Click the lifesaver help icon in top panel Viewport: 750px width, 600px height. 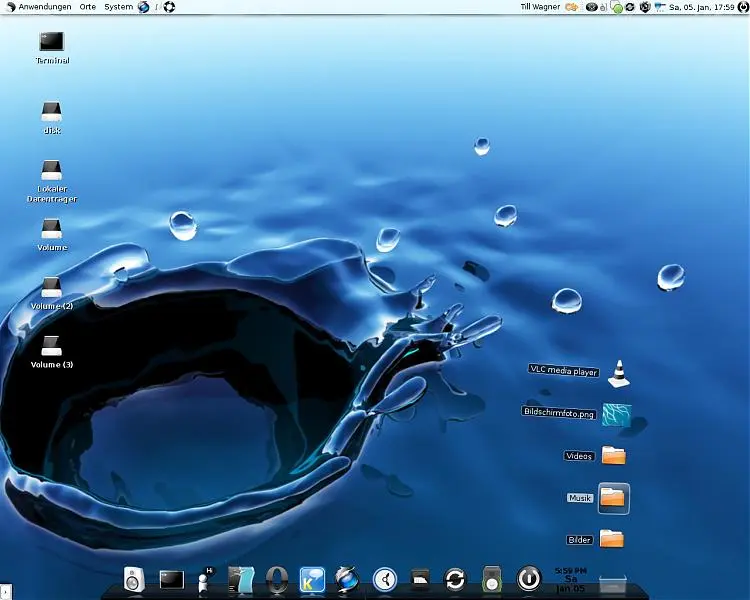click(x=169, y=7)
